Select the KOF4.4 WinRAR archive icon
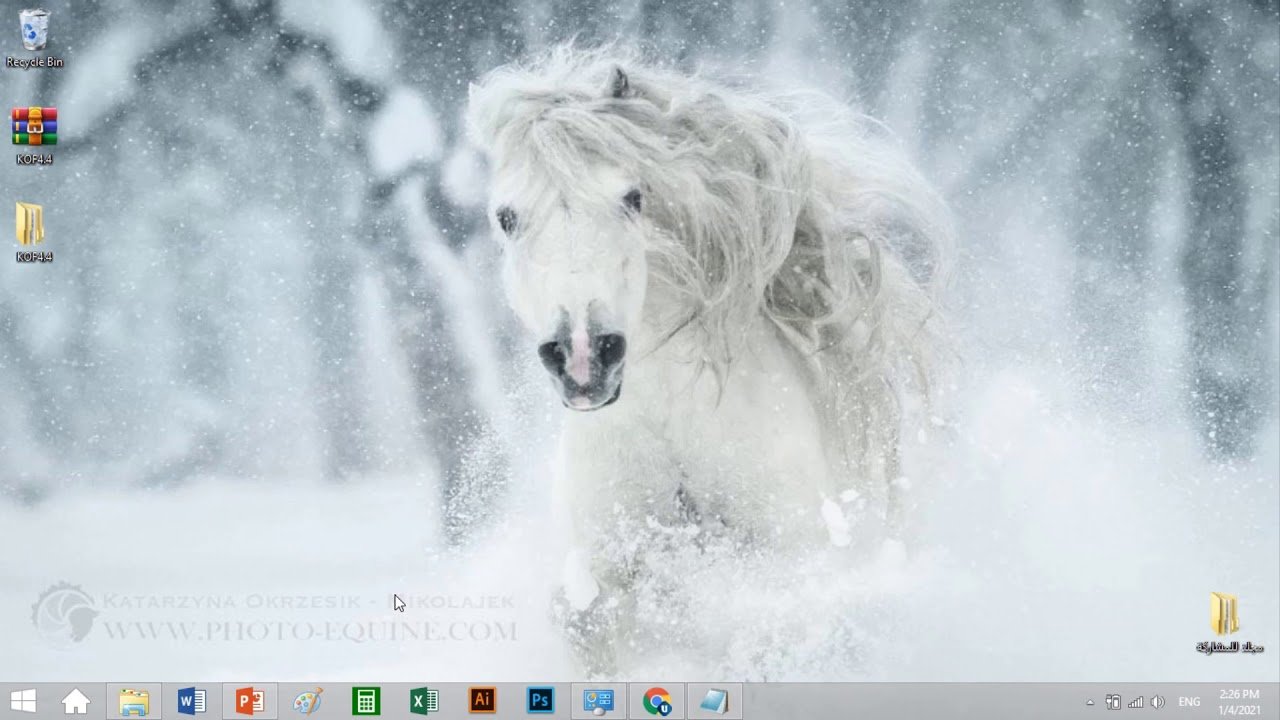The height and width of the screenshot is (720, 1280). pos(34,135)
